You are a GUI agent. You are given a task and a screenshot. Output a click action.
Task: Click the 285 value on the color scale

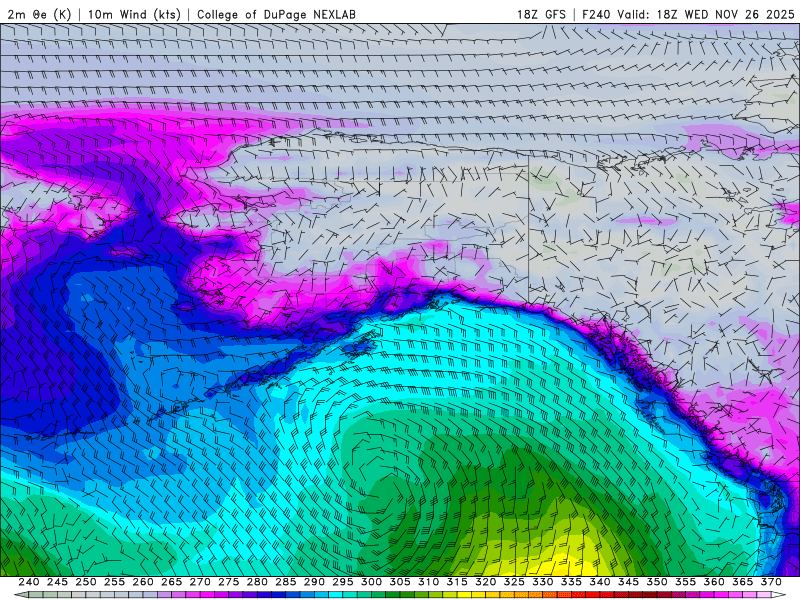click(286, 582)
